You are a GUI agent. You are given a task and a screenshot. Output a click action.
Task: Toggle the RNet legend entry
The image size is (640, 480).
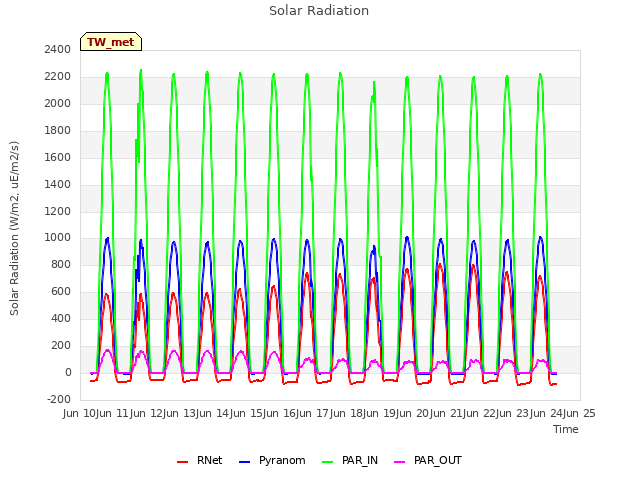click(200, 460)
